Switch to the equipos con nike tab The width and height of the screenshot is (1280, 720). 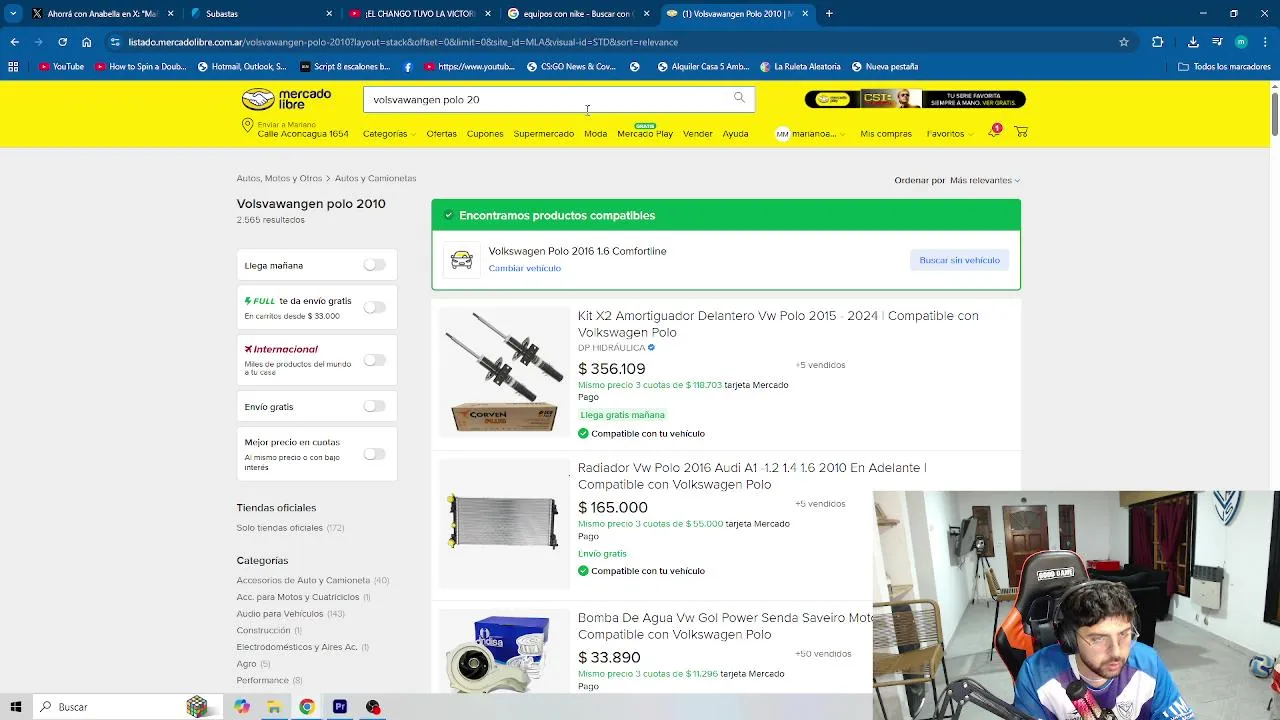577,14
